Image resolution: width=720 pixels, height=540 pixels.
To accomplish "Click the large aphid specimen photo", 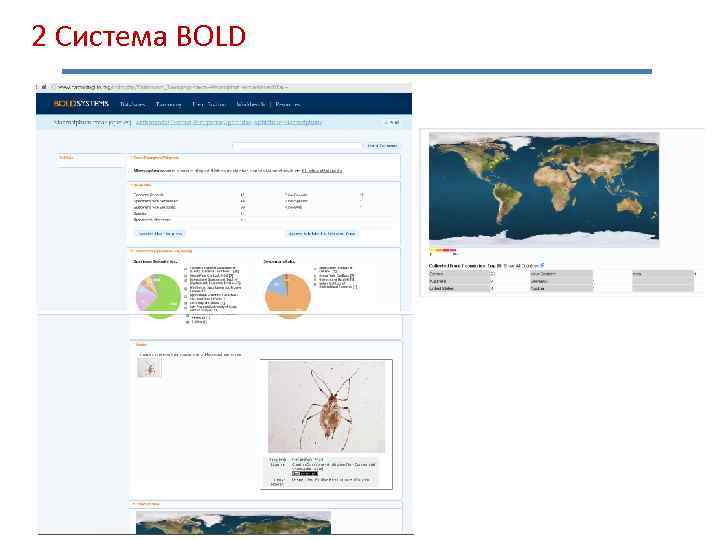I will [326, 407].
